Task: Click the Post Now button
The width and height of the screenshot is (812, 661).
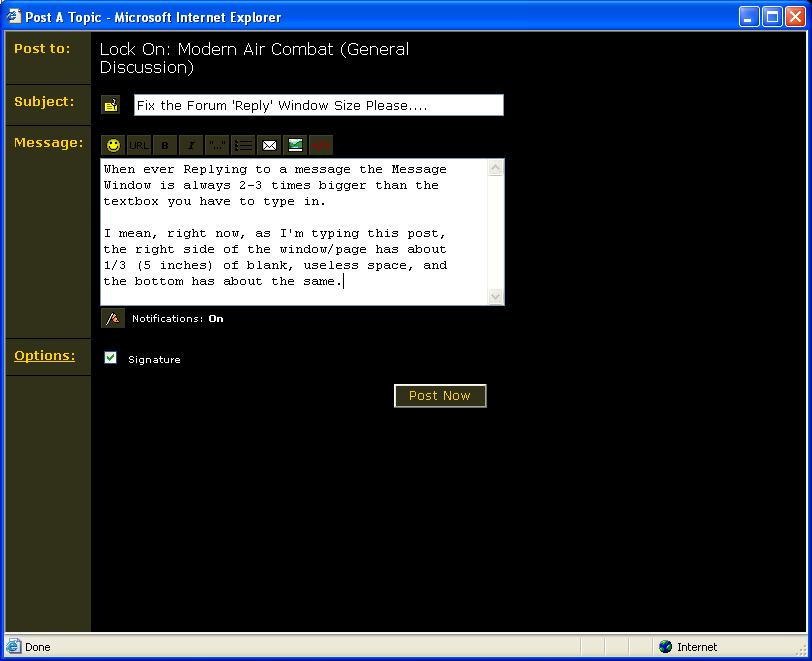Action: [440, 396]
